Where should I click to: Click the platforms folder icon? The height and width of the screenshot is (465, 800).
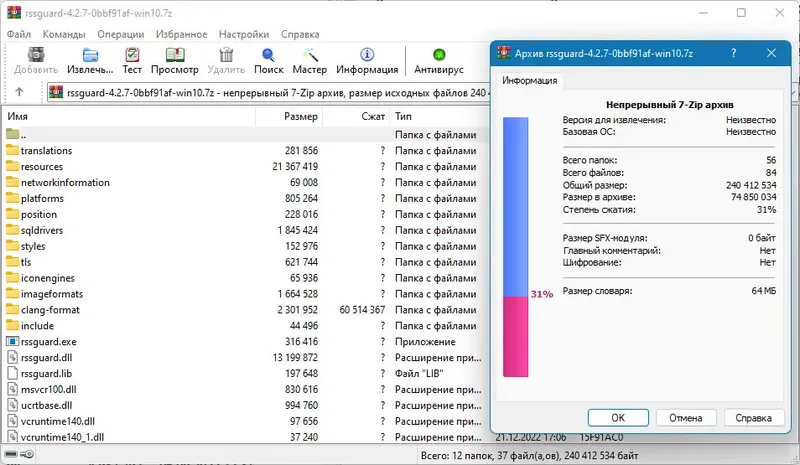pyautogui.click(x=12, y=198)
